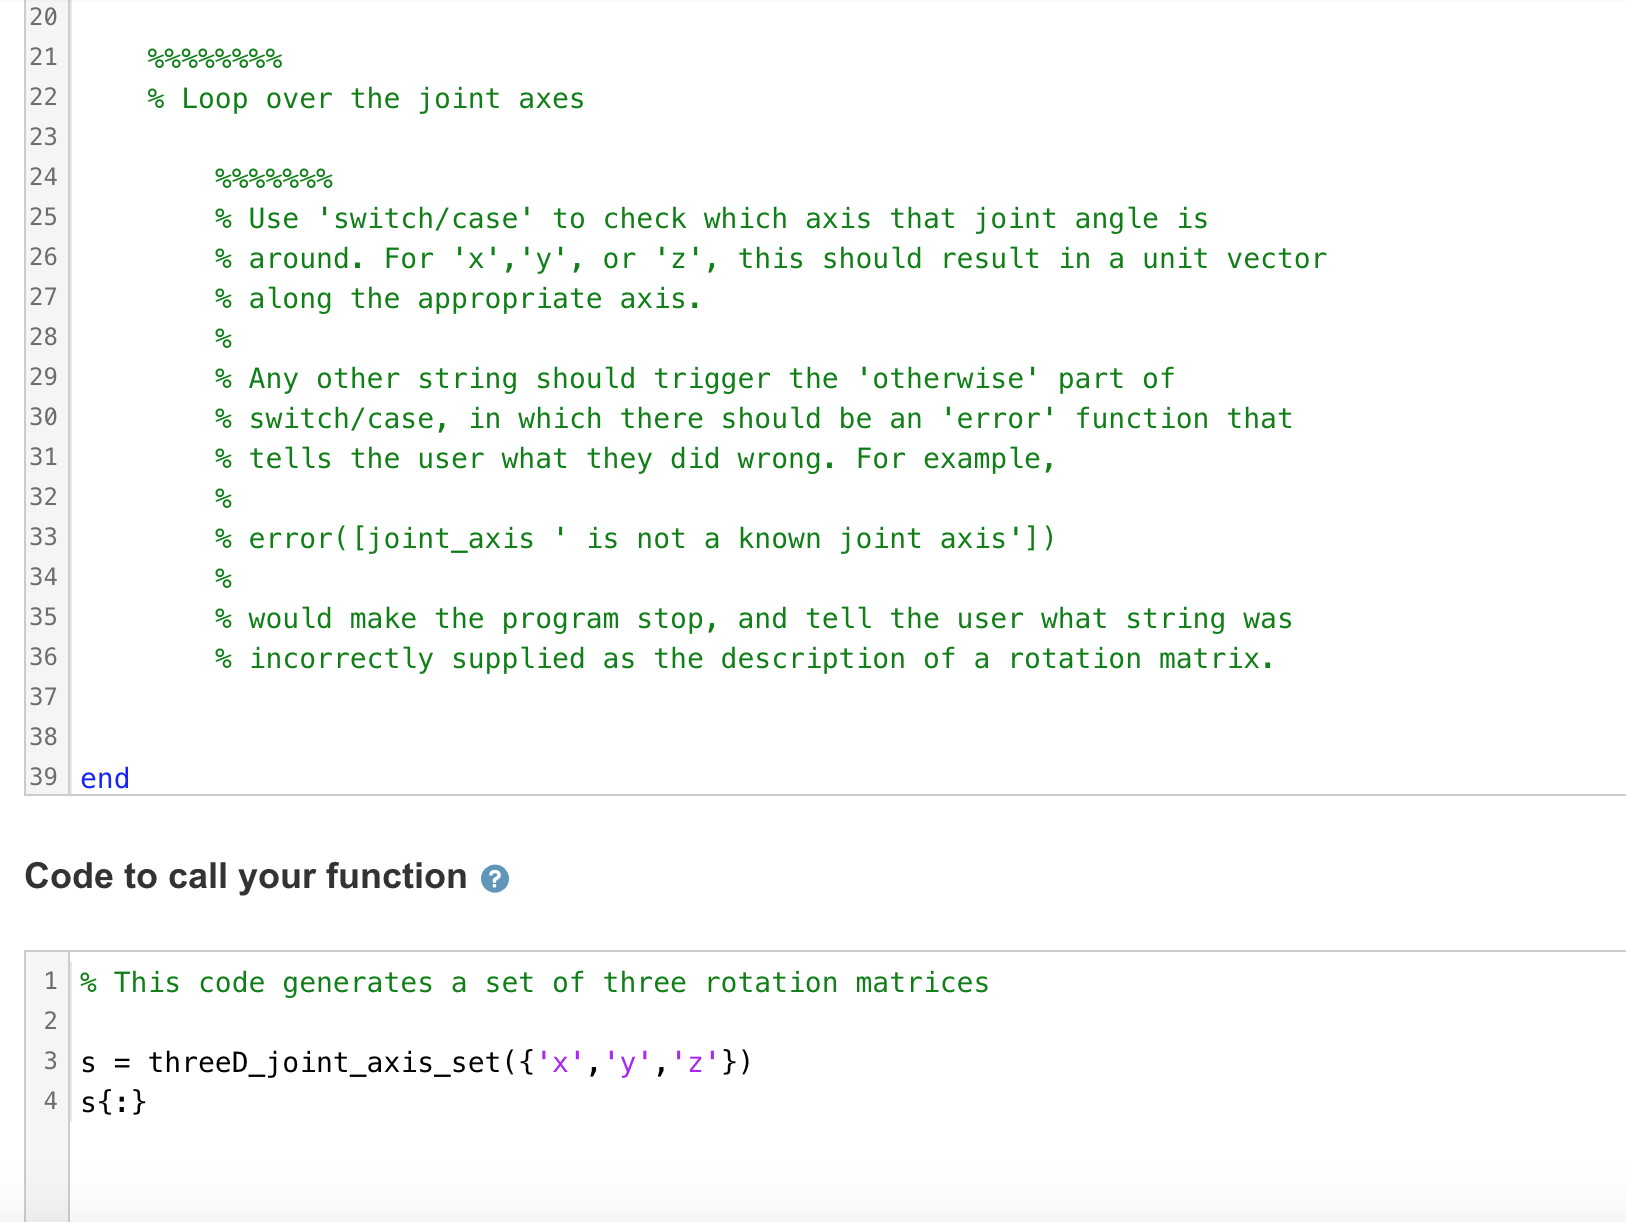This screenshot has width=1626, height=1222.
Task: Click line number 21 in the gutter
Action: [43, 57]
